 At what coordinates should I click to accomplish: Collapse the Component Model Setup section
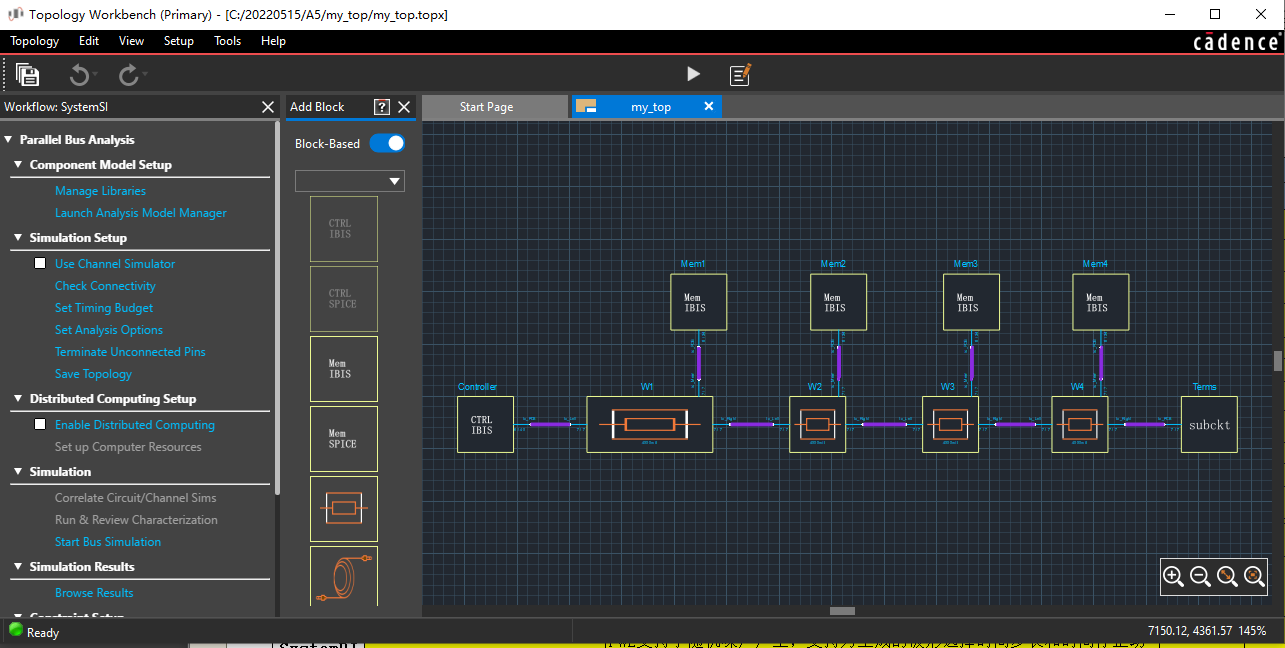click(x=17, y=165)
